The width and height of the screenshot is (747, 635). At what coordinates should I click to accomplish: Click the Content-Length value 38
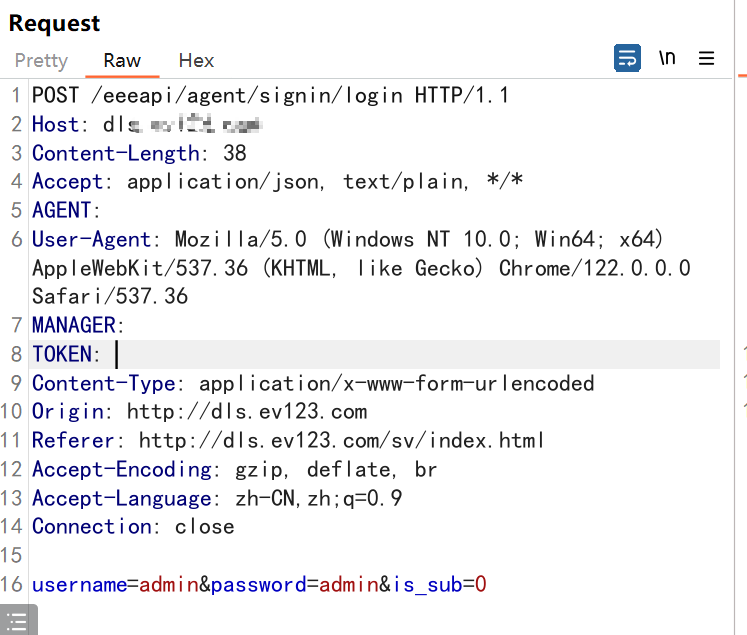(x=234, y=153)
